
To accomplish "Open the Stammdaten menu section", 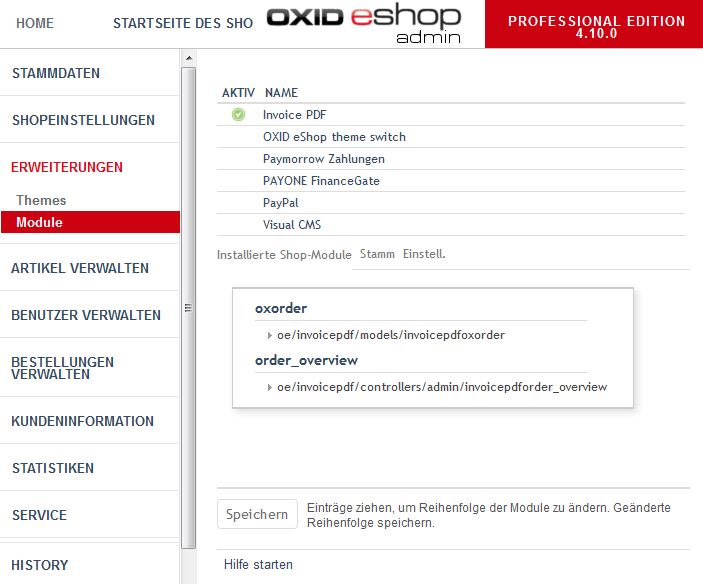I will [x=56, y=73].
